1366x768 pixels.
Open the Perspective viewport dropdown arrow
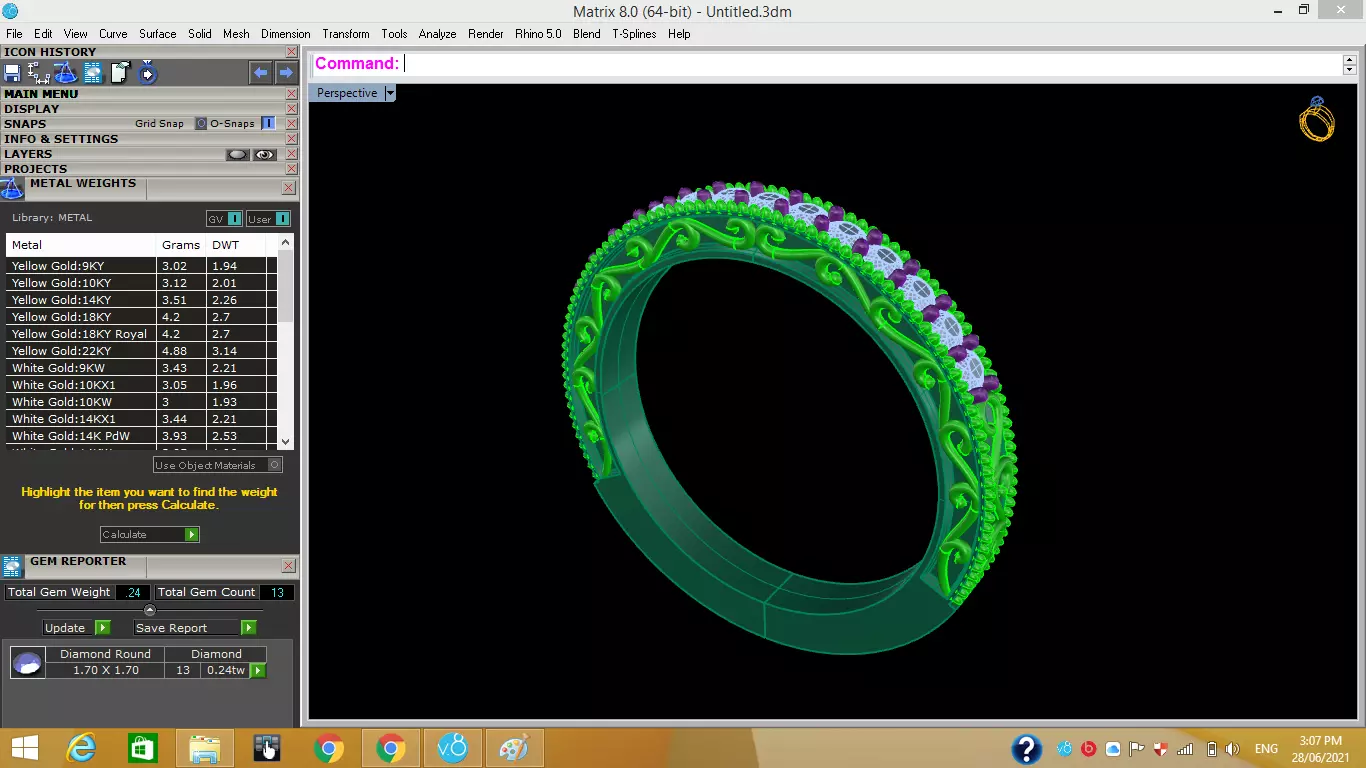pyautogui.click(x=390, y=93)
